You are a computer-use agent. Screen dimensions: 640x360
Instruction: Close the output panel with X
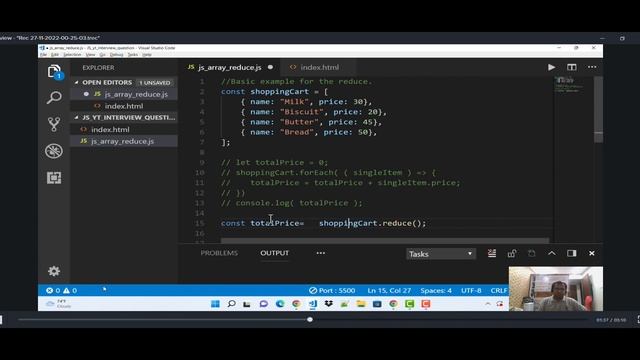click(591, 253)
